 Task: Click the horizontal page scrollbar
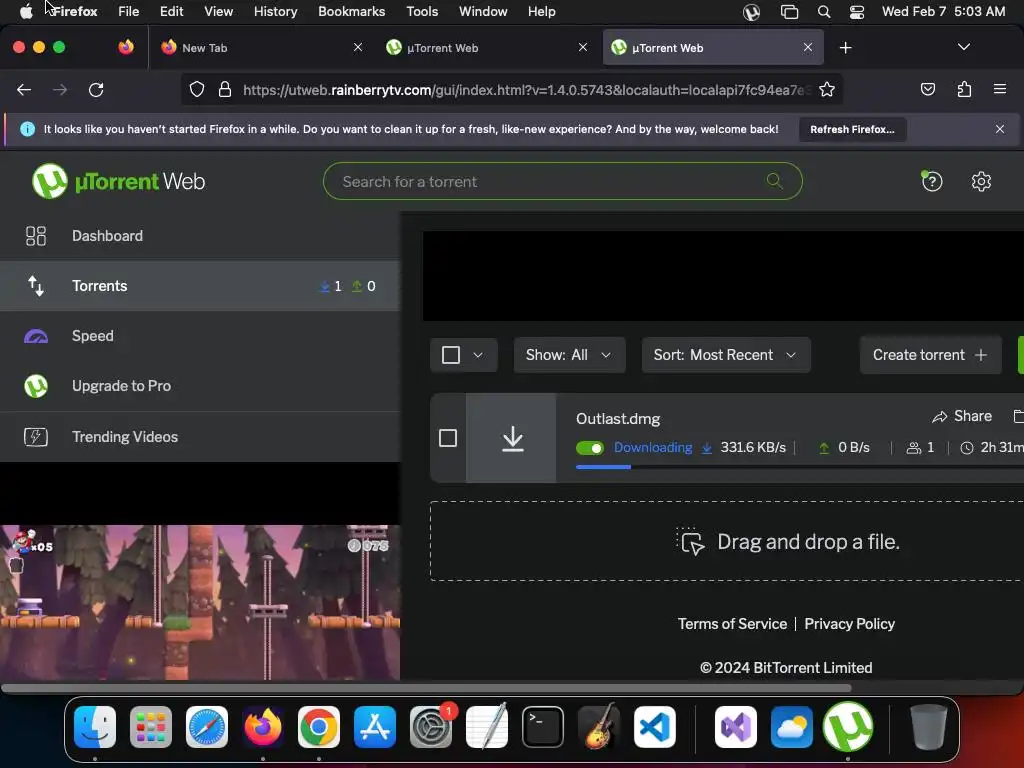coord(426,688)
